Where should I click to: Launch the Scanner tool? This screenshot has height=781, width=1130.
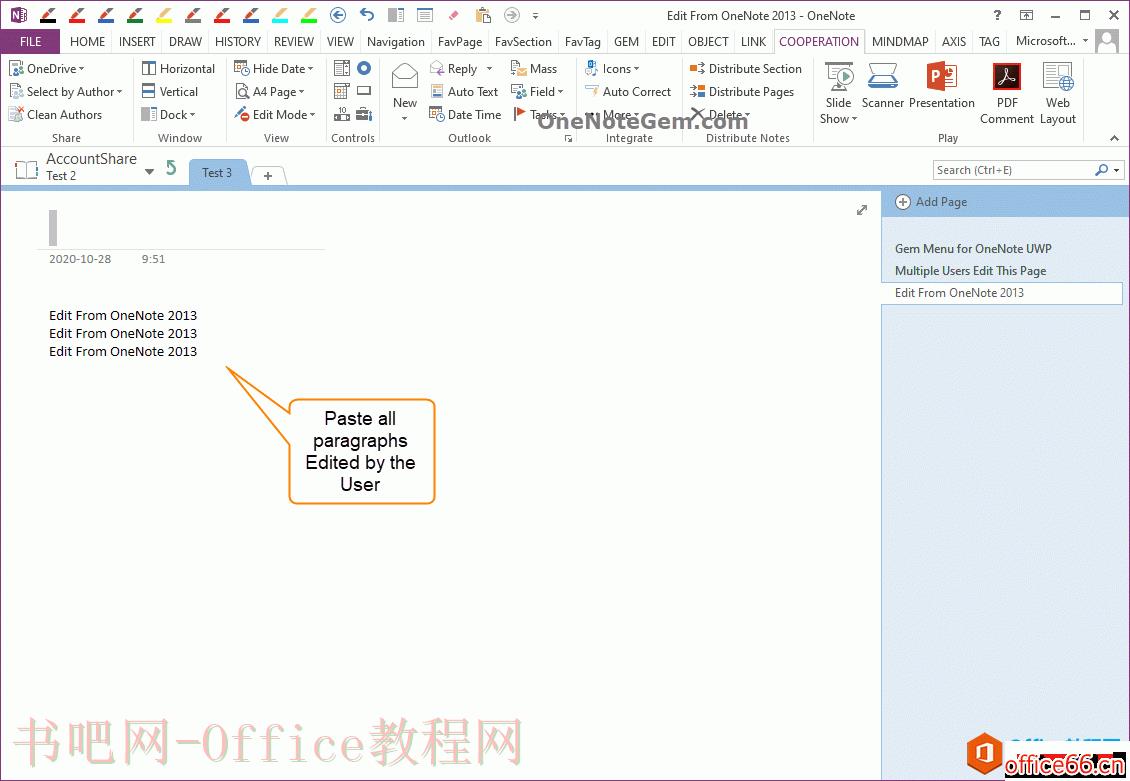point(883,86)
